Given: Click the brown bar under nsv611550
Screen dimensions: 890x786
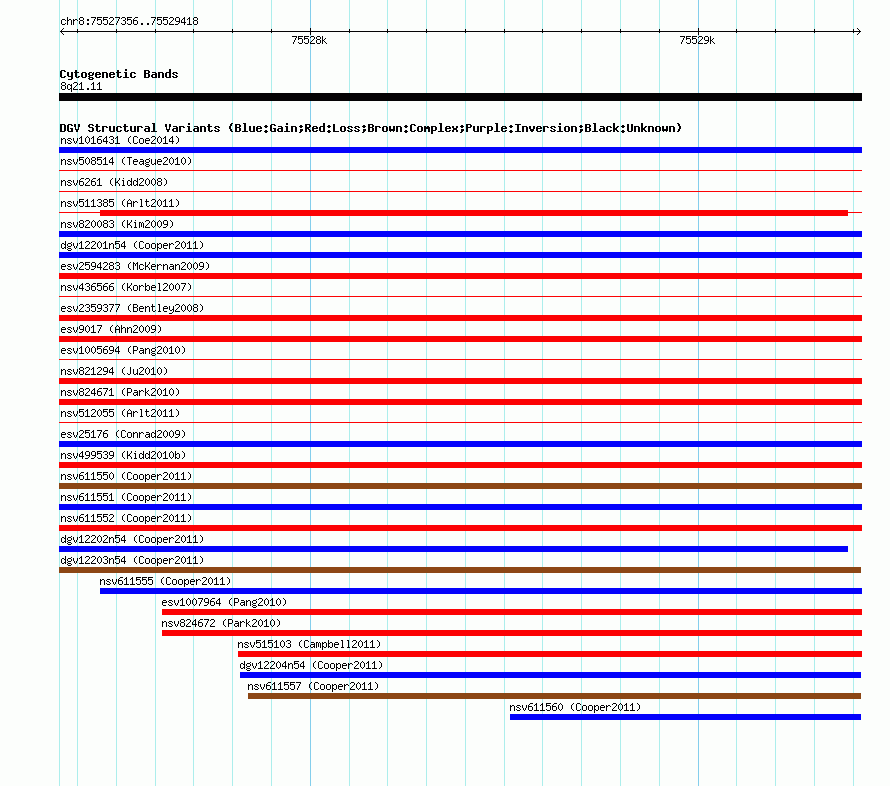Looking at the screenshot, I should coord(460,486).
